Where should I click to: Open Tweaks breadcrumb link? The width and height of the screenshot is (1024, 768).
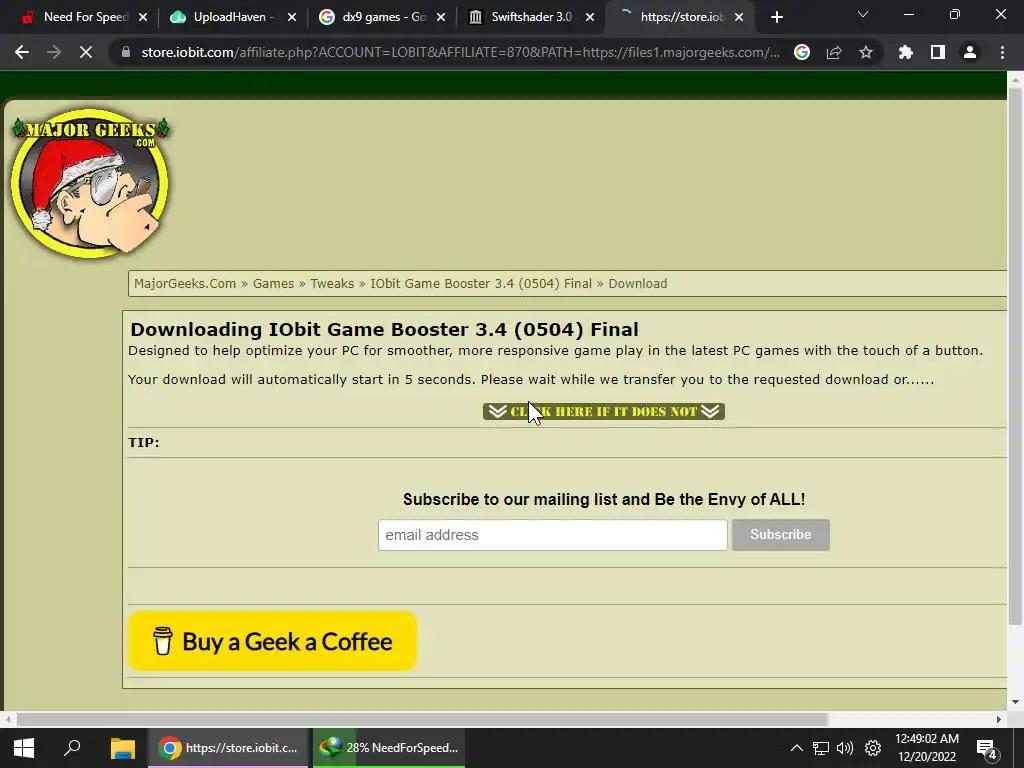pos(332,283)
